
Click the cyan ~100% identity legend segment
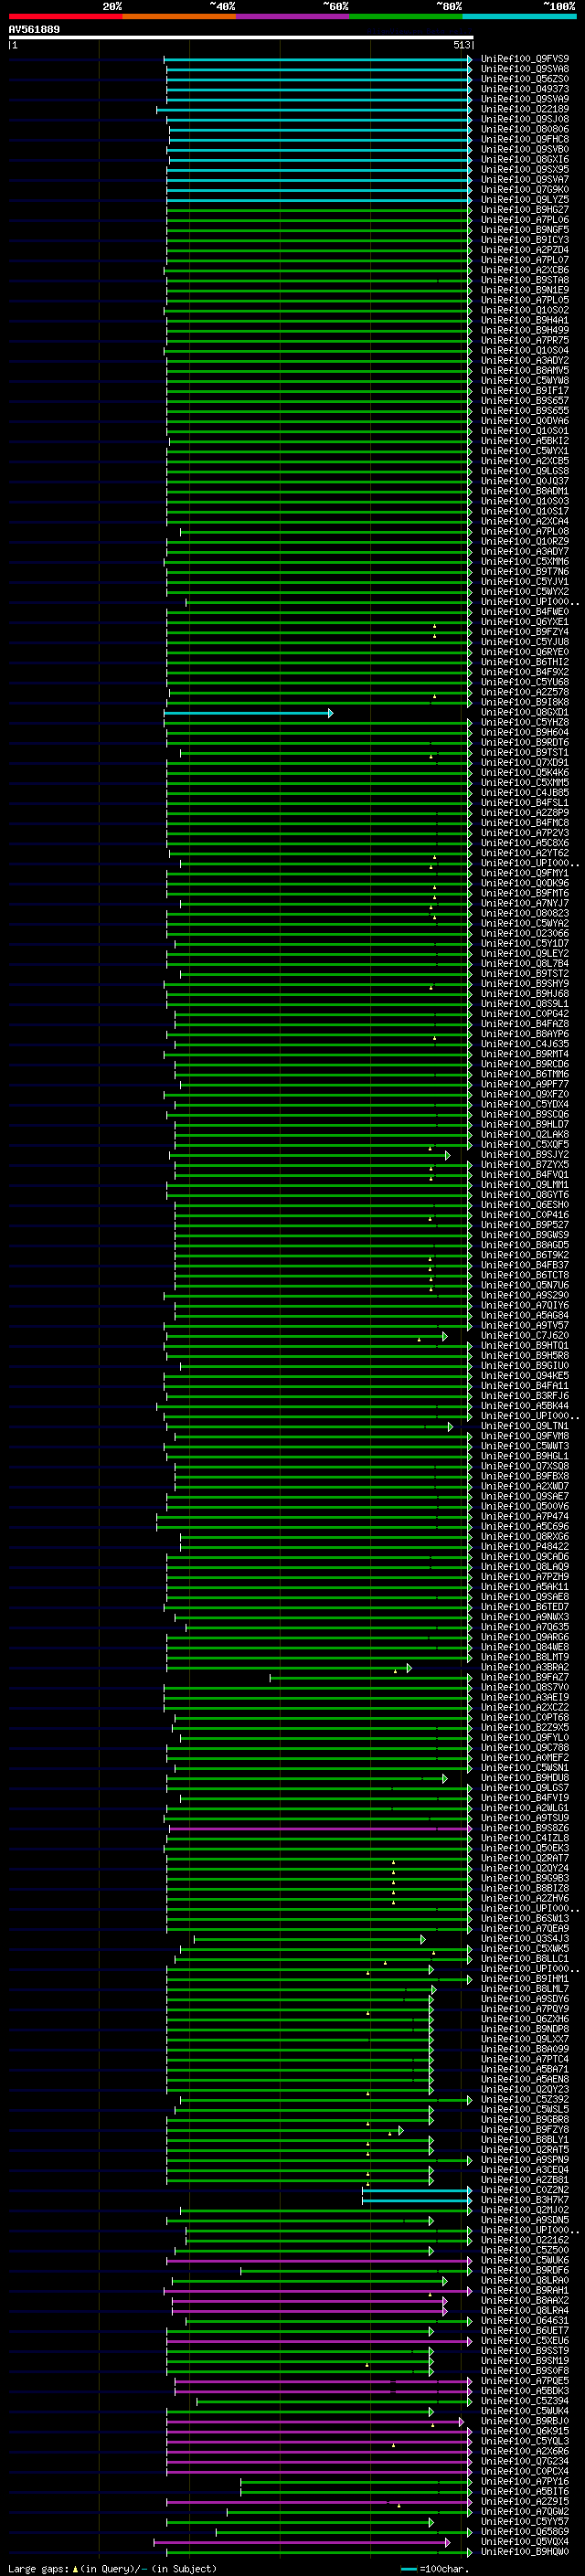(x=519, y=16)
